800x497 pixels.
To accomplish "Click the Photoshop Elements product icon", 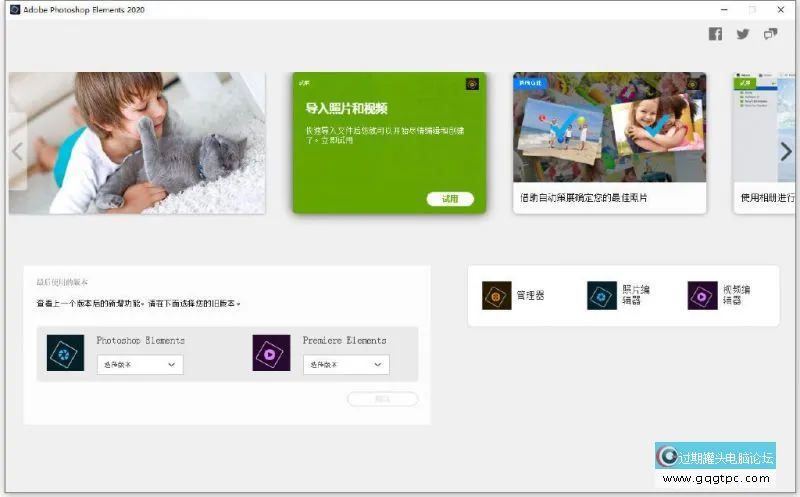I will tap(65, 353).
